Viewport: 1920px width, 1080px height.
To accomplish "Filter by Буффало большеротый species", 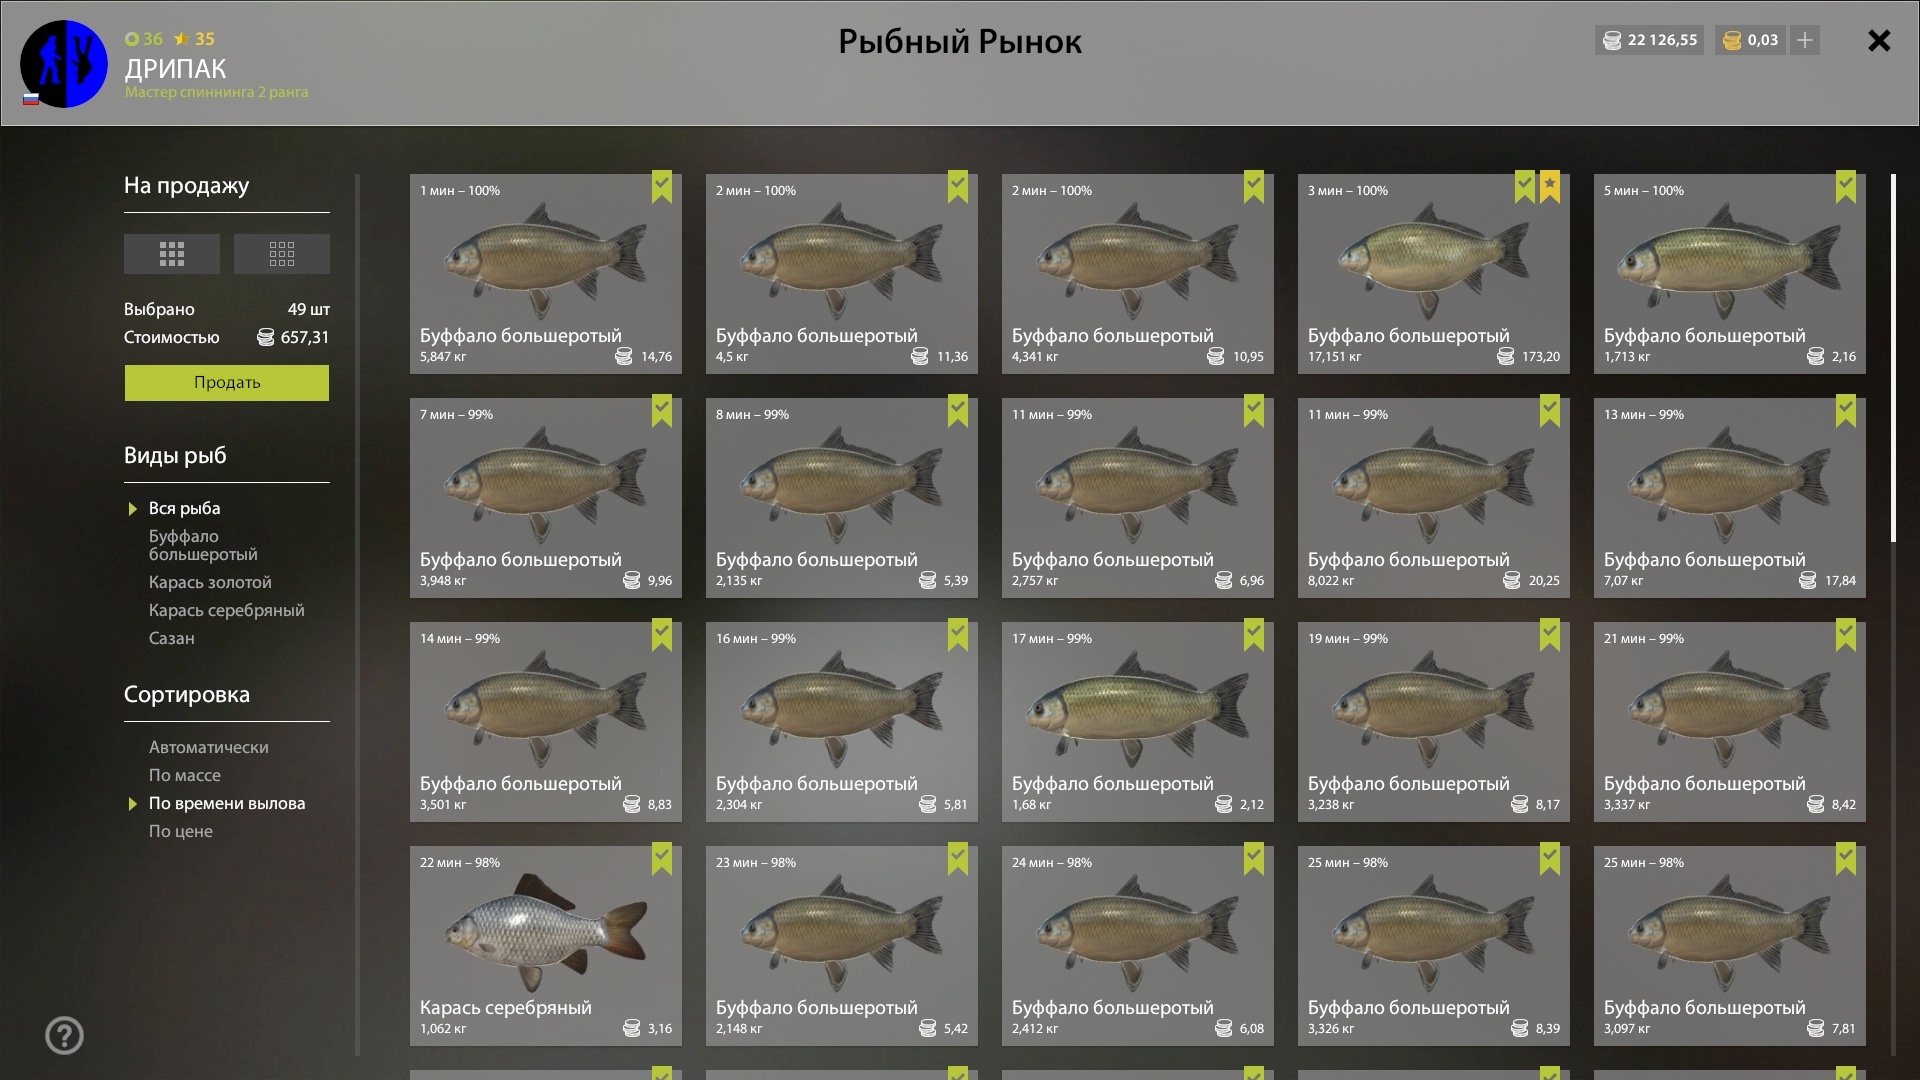I will (203, 546).
